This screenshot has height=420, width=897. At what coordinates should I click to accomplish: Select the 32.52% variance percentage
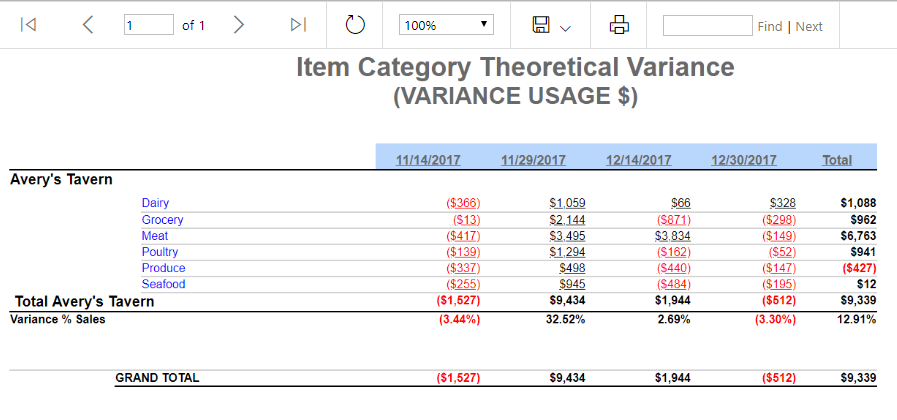click(x=566, y=320)
